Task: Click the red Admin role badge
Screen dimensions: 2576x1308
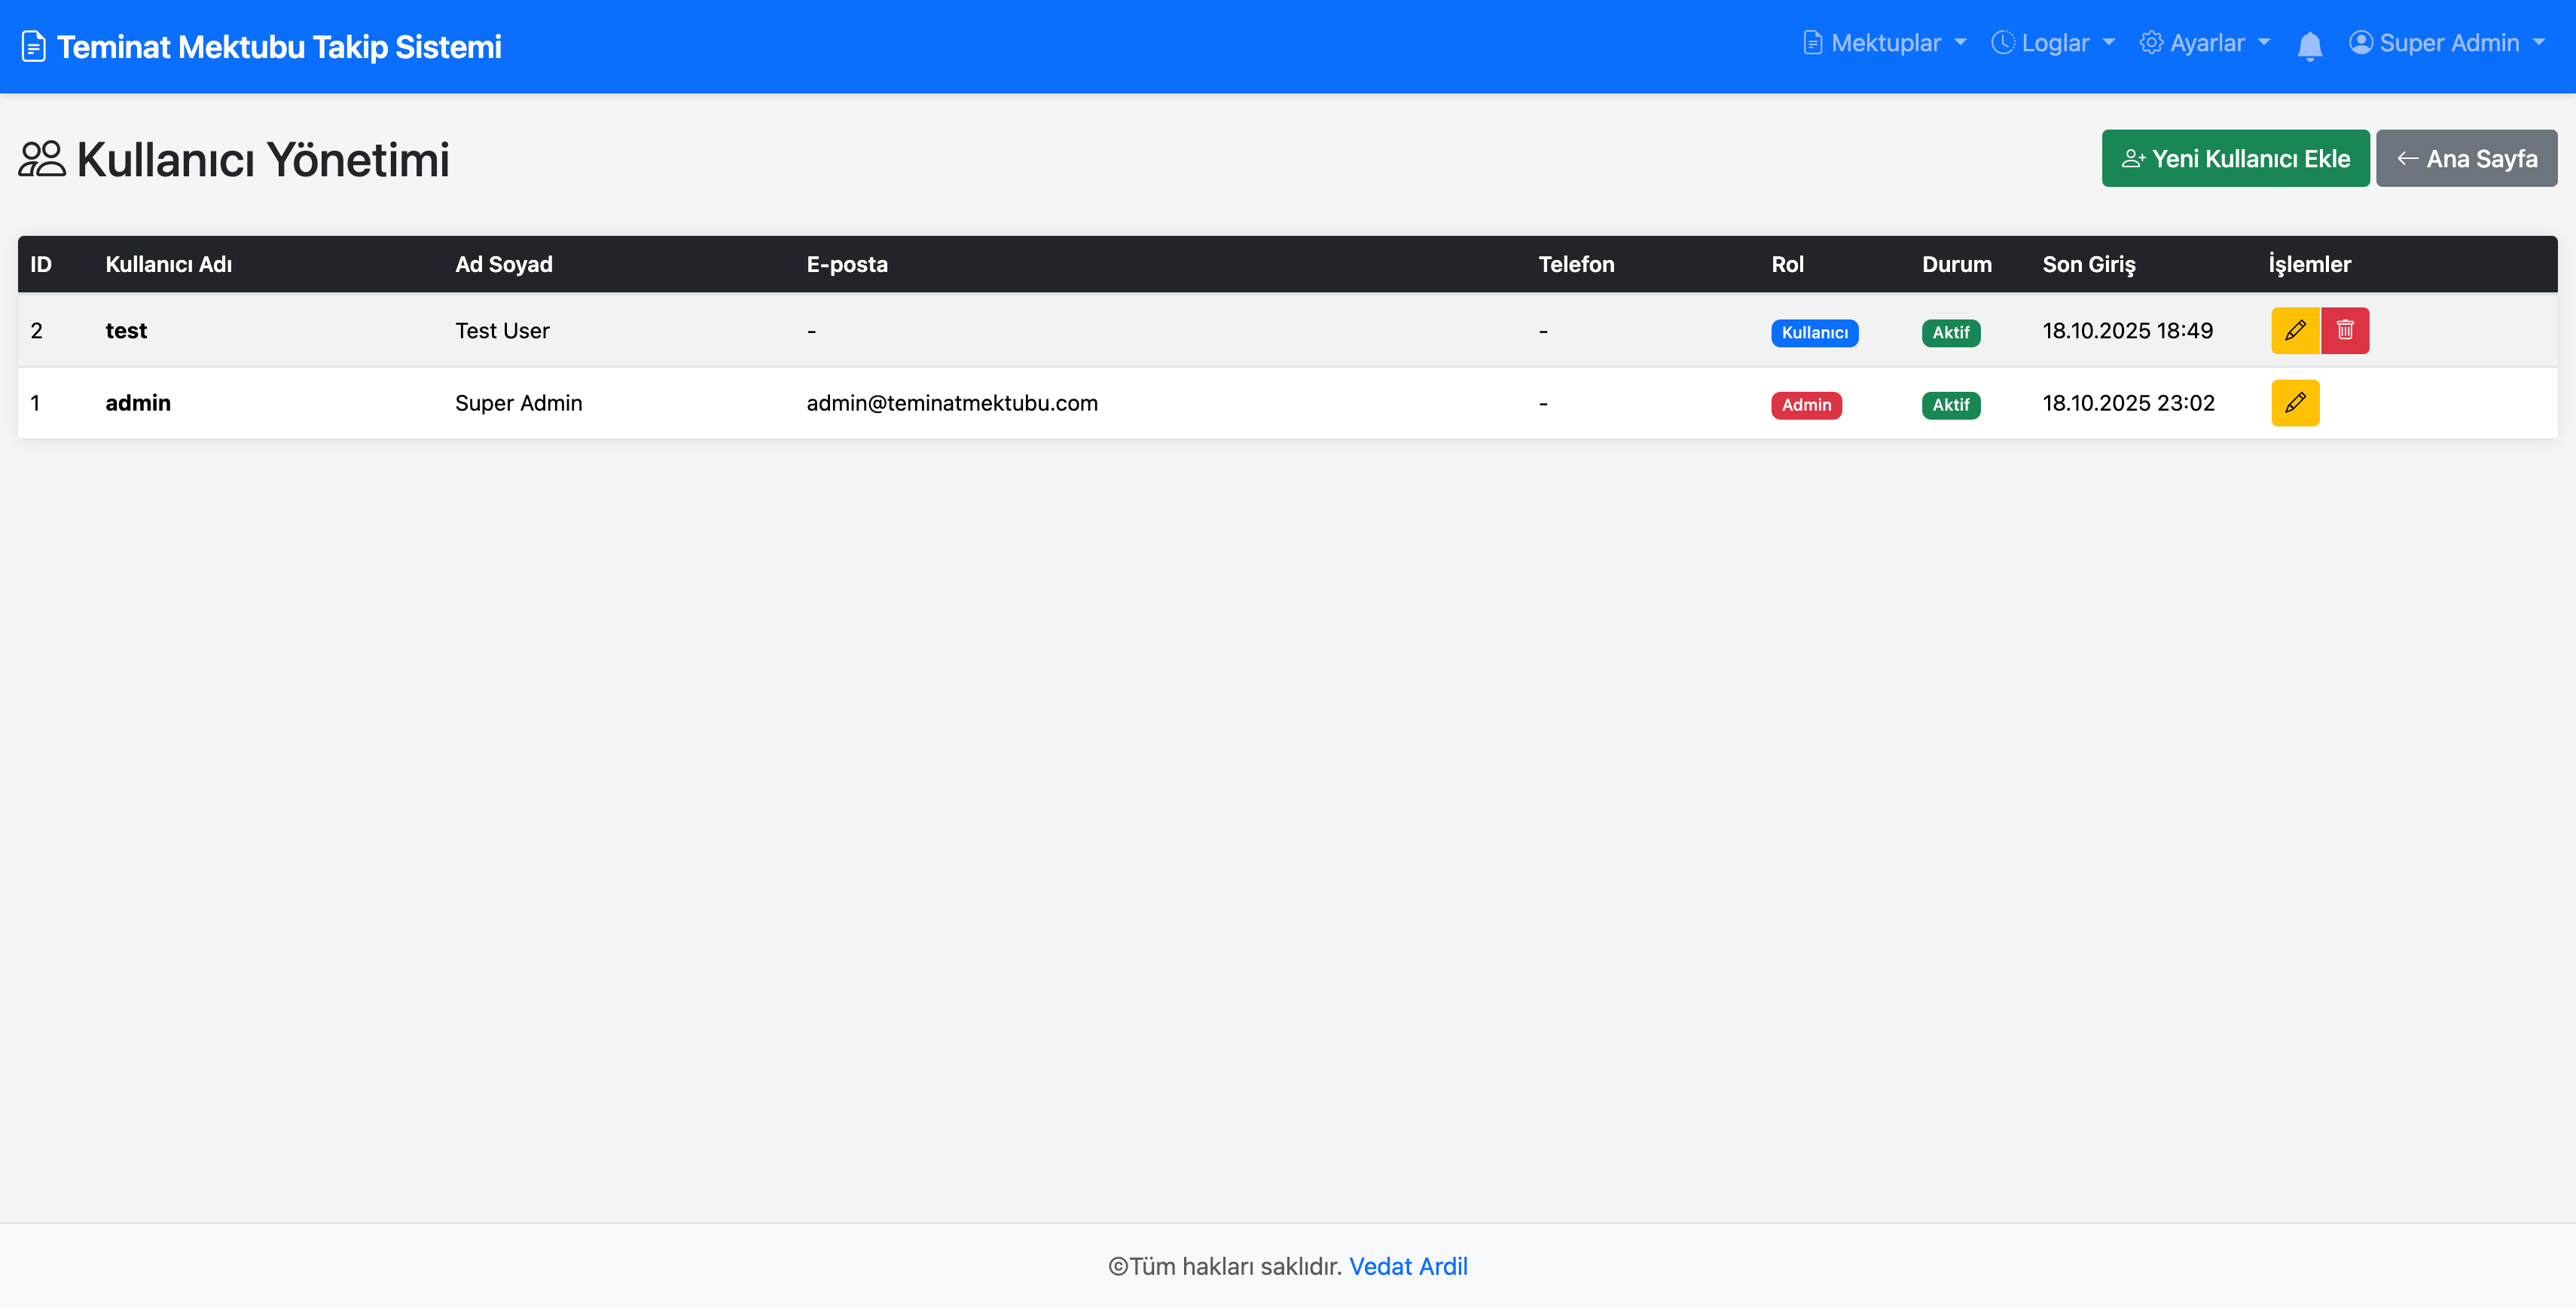Action: pos(1805,405)
